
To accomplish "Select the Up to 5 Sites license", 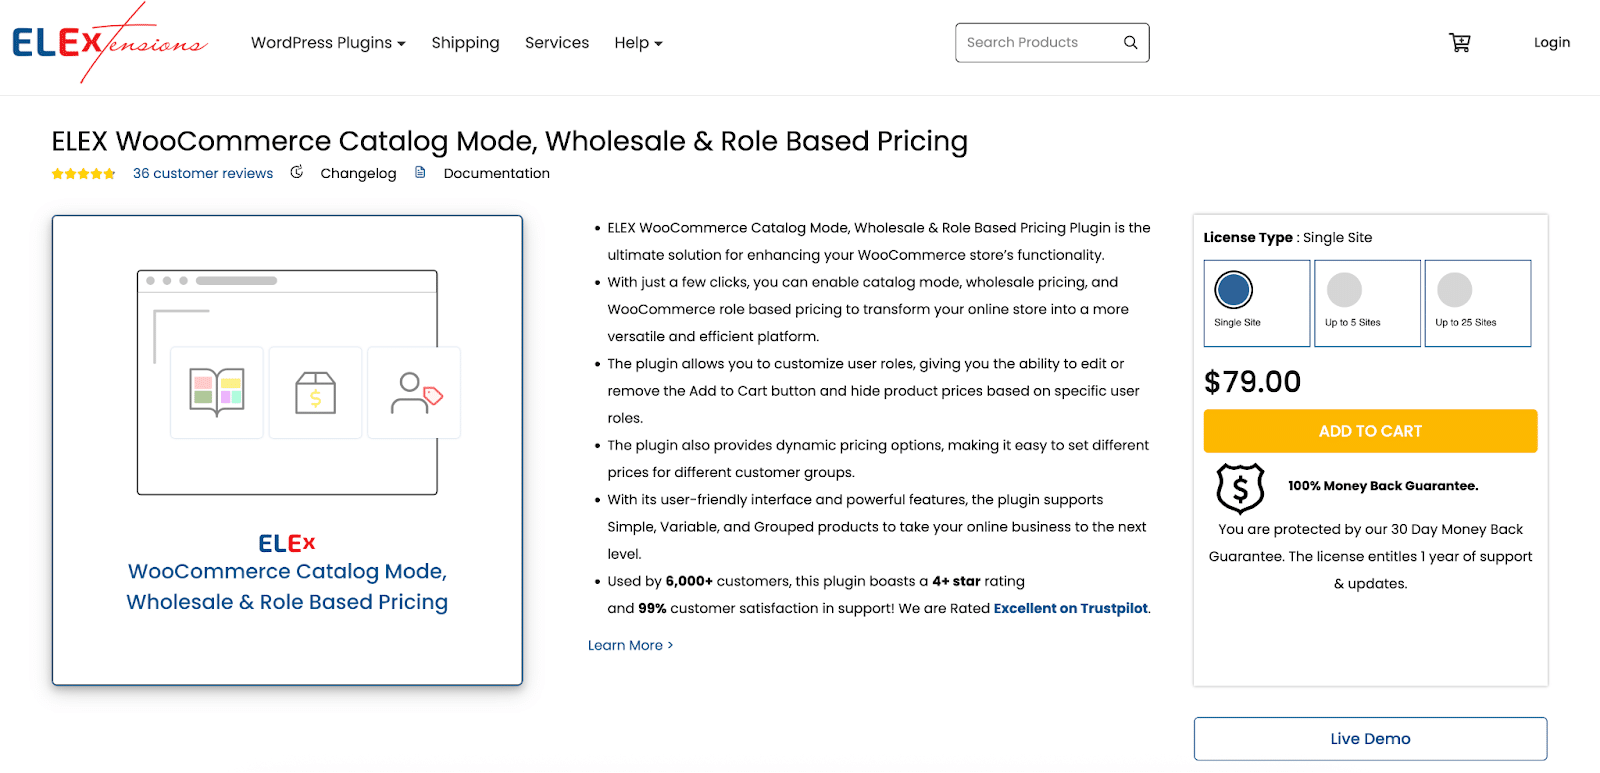I will coord(1367,303).
